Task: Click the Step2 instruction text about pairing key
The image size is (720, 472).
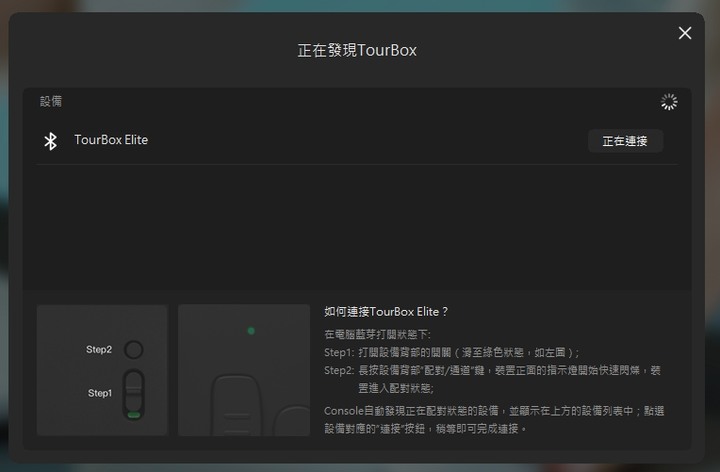Action: point(492,379)
